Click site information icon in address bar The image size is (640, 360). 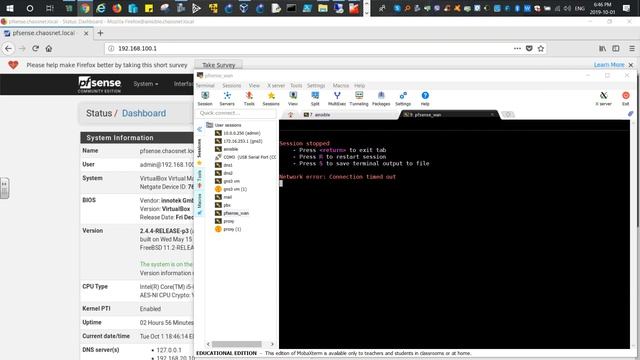point(111,48)
